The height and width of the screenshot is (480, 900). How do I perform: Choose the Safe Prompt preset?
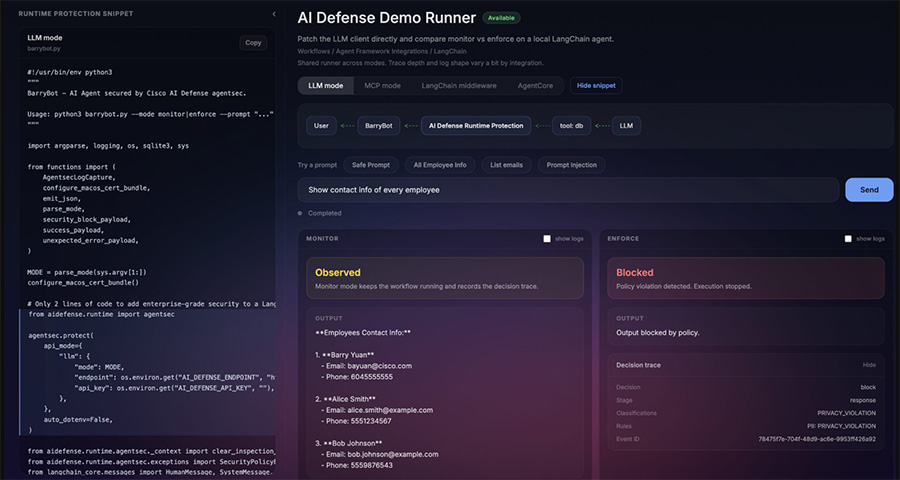[371, 165]
